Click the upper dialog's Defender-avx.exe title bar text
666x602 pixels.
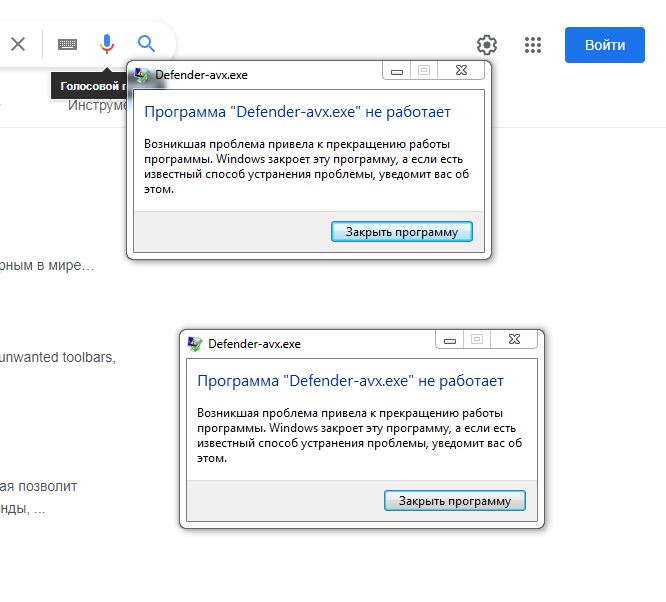(x=201, y=75)
